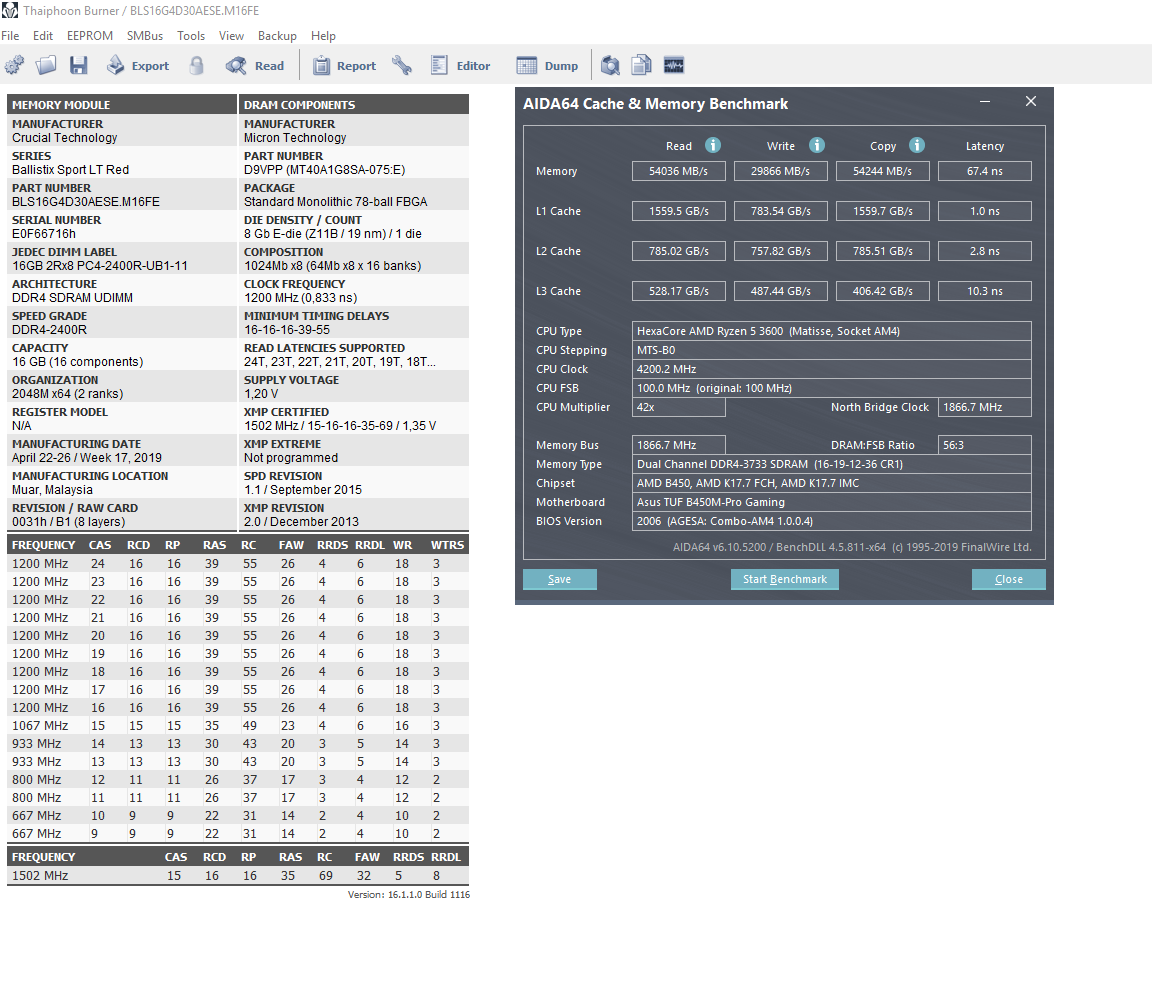Screen dimensions: 1152x992
Task: Open the Help menu
Action: tap(323, 35)
